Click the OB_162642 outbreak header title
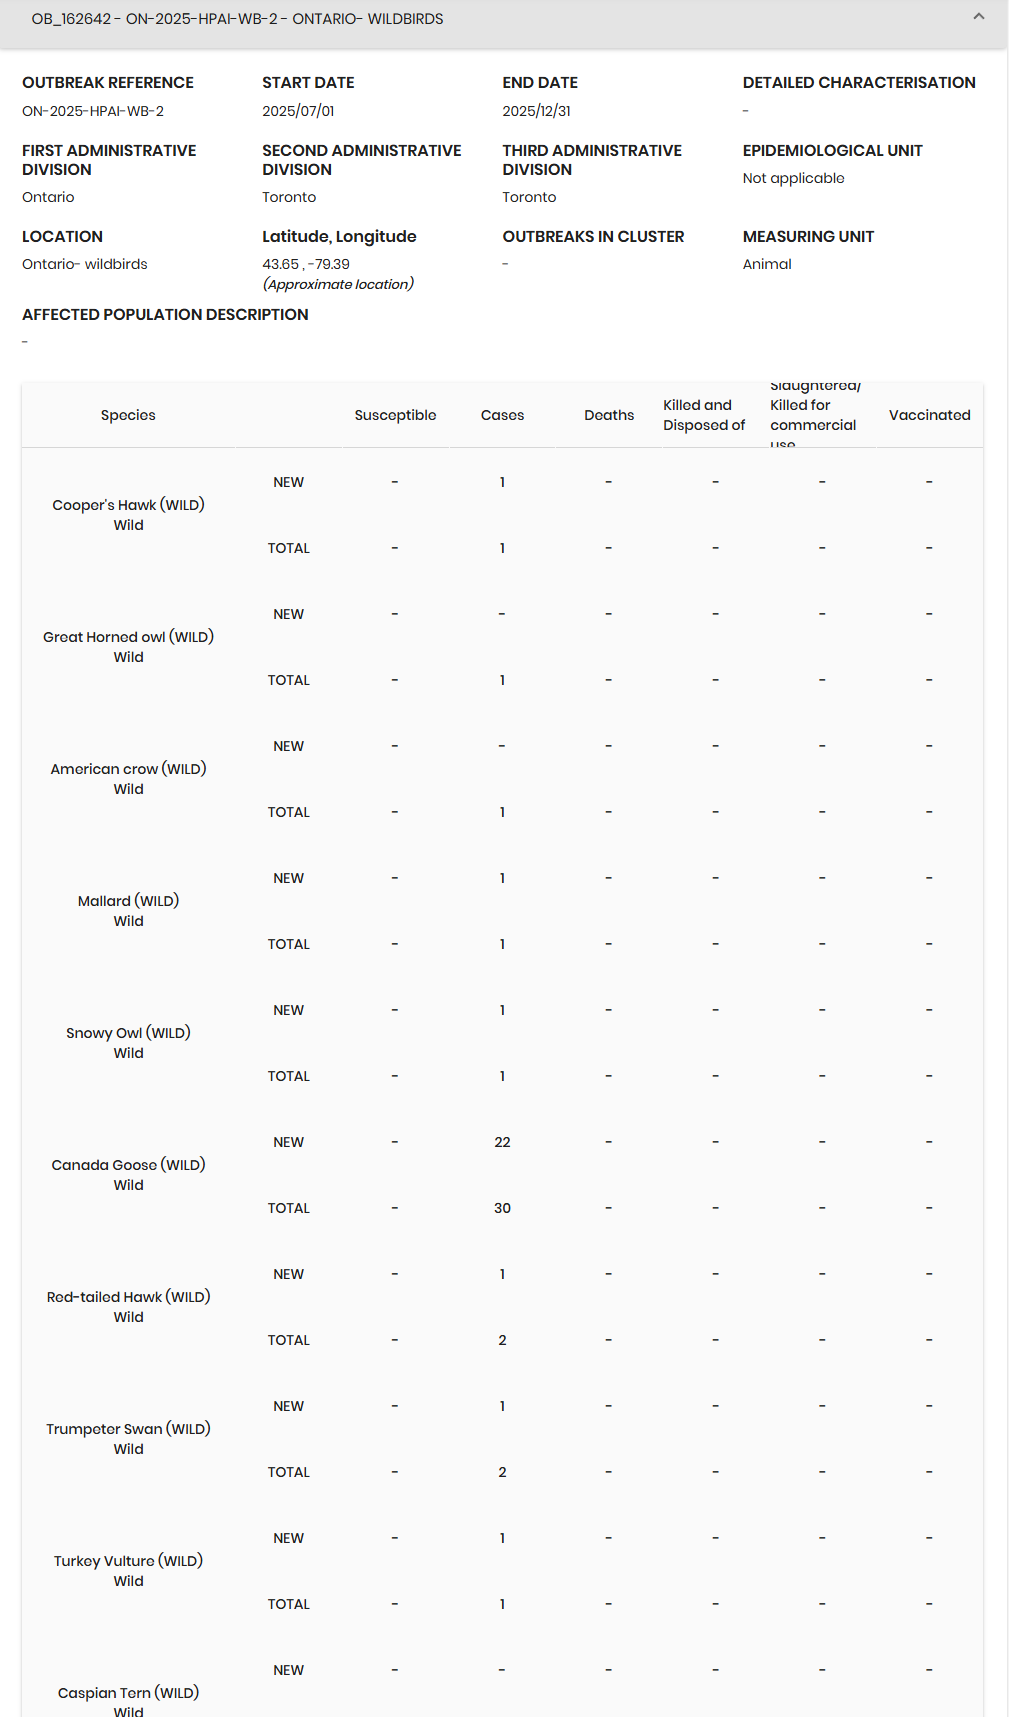The height and width of the screenshot is (1717, 1009). point(237,19)
